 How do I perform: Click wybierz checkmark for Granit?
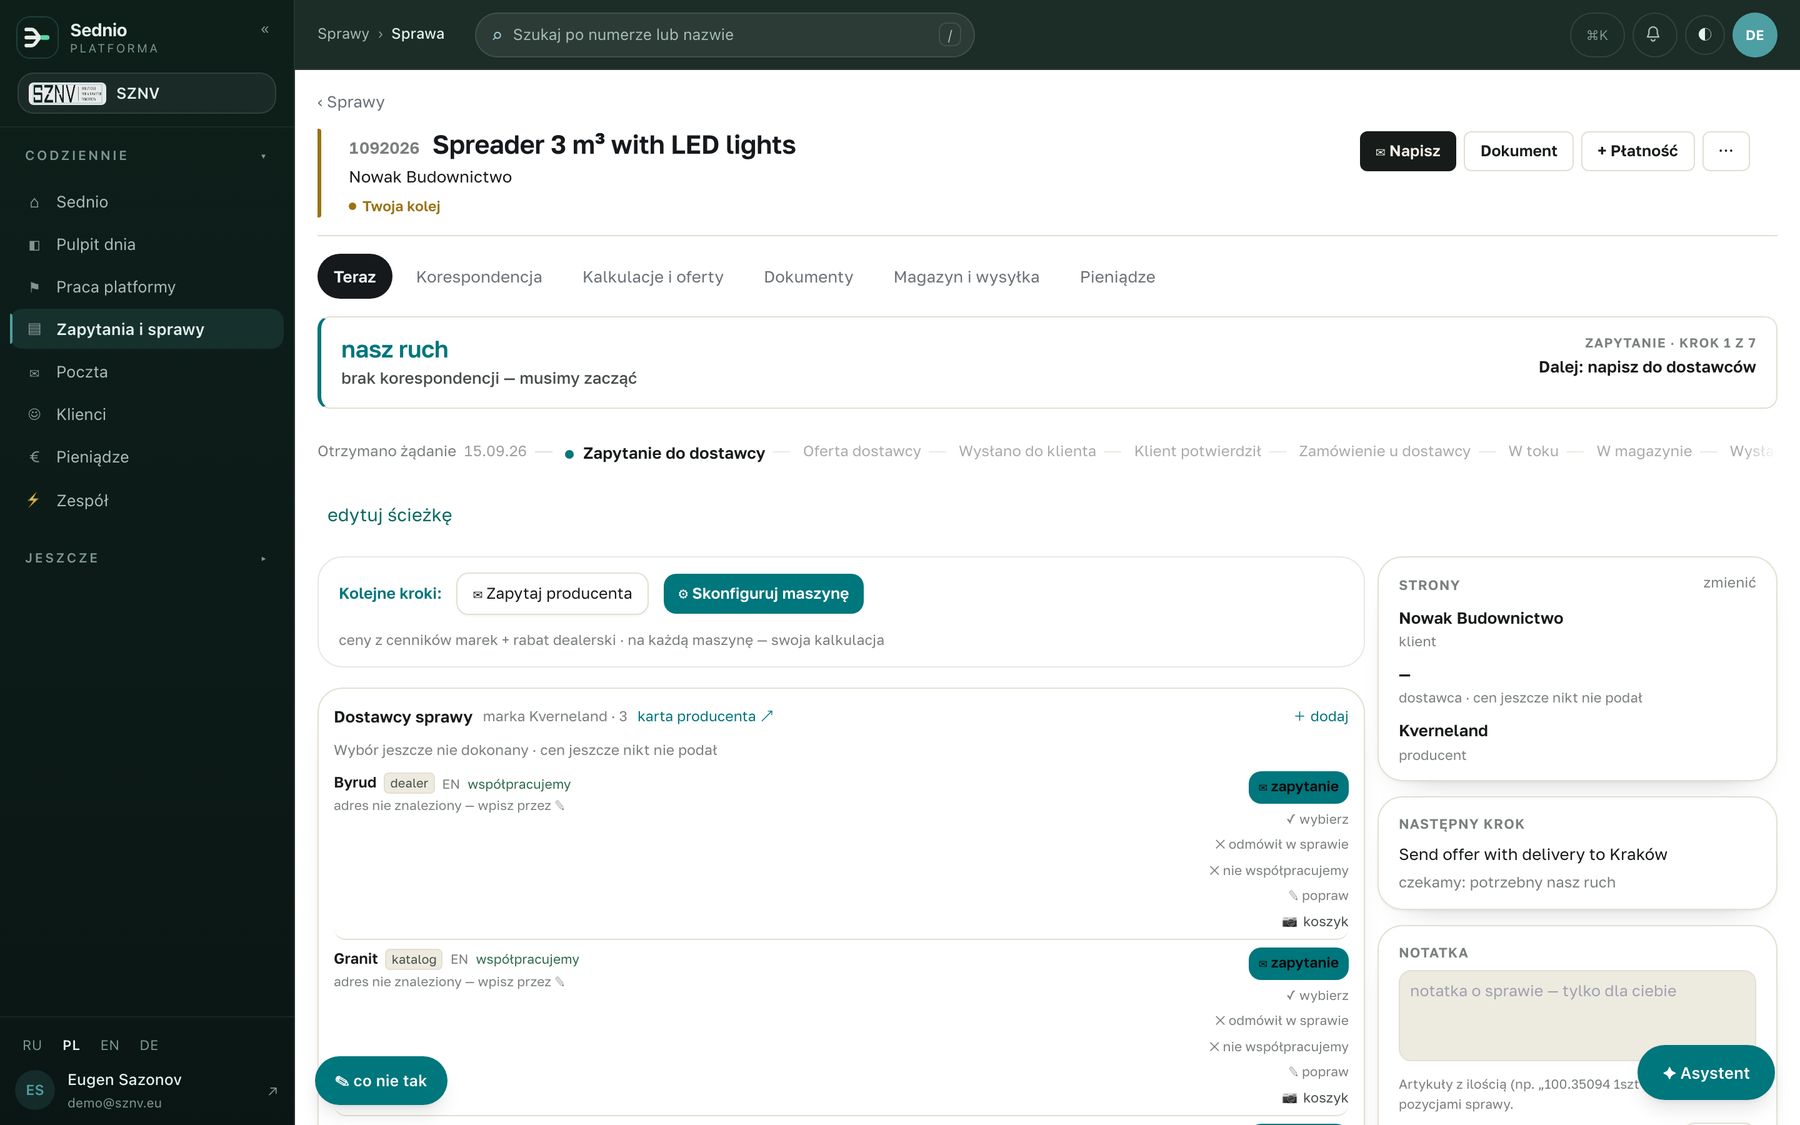tap(1317, 995)
